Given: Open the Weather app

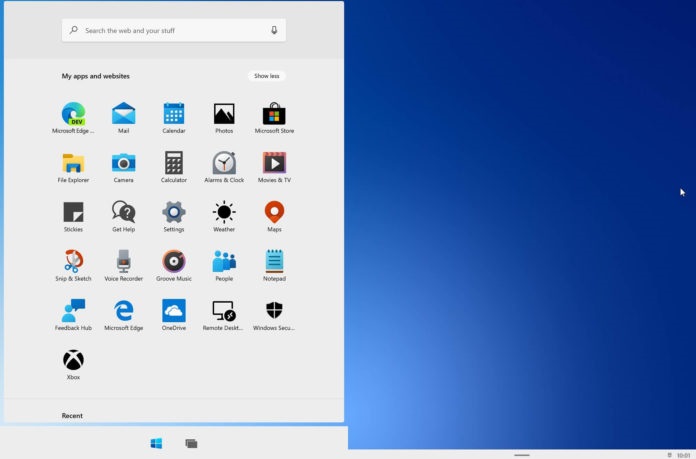Looking at the screenshot, I should tap(224, 212).
